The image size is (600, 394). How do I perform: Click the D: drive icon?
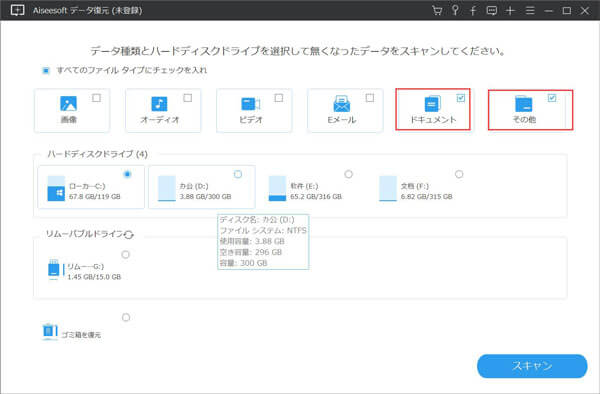pyautogui.click(x=166, y=188)
